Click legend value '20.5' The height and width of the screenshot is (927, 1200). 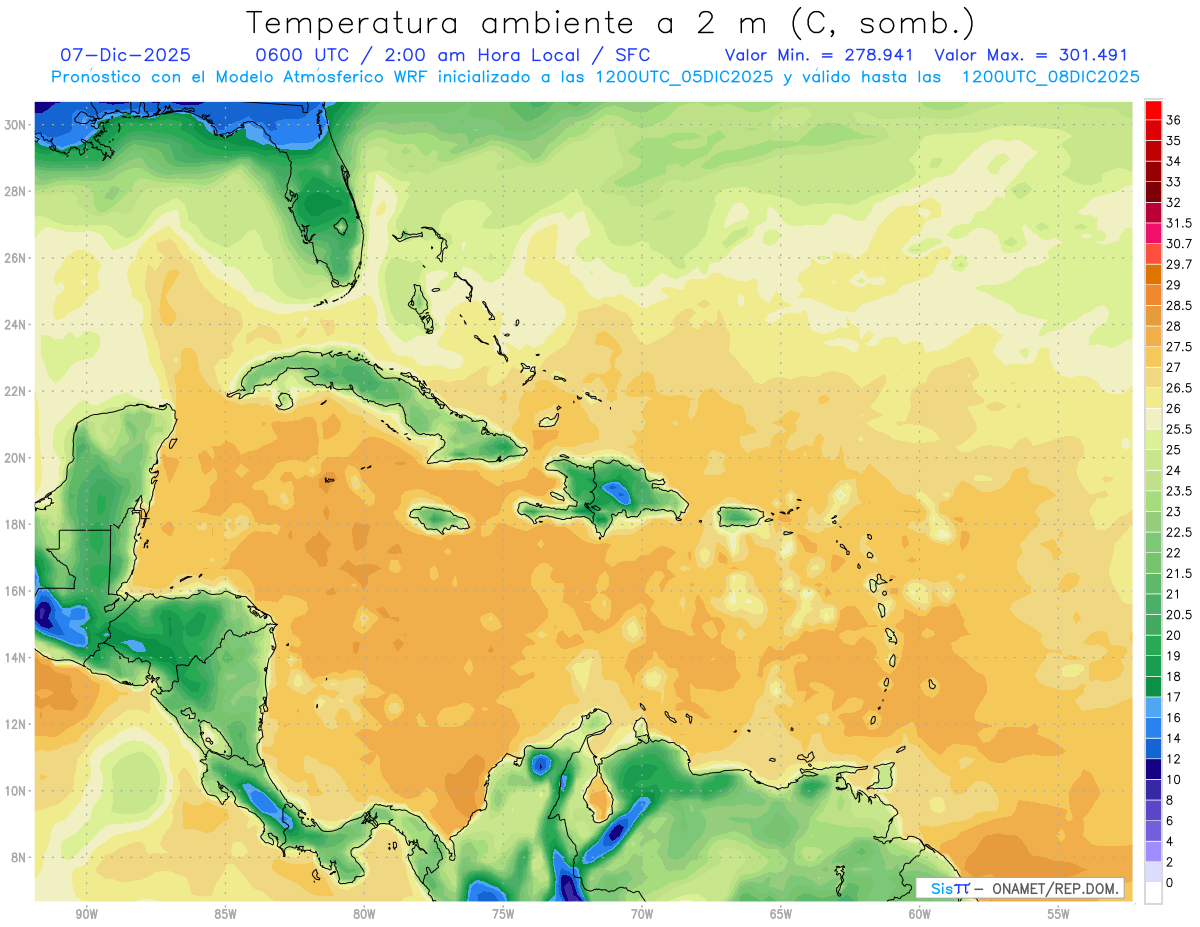[x=1179, y=614]
